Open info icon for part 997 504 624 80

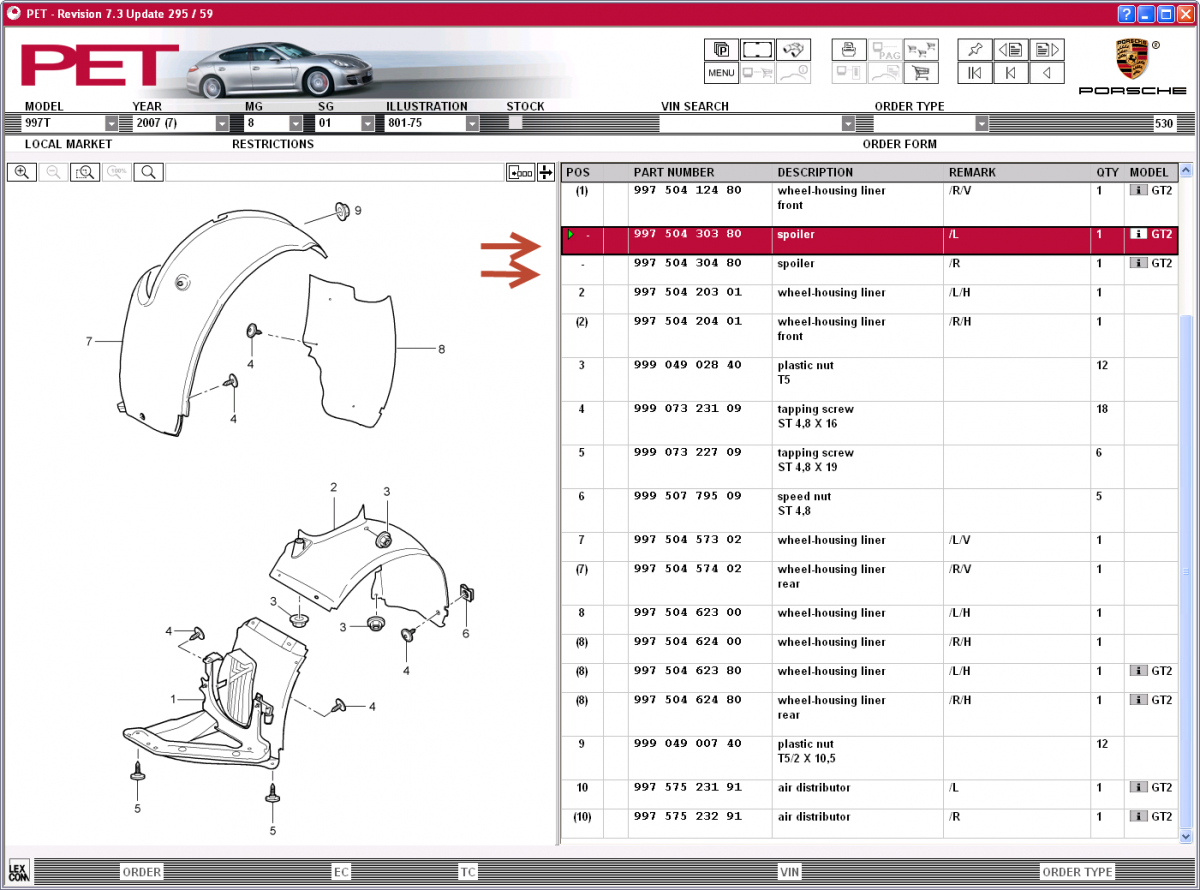[x=1138, y=700]
